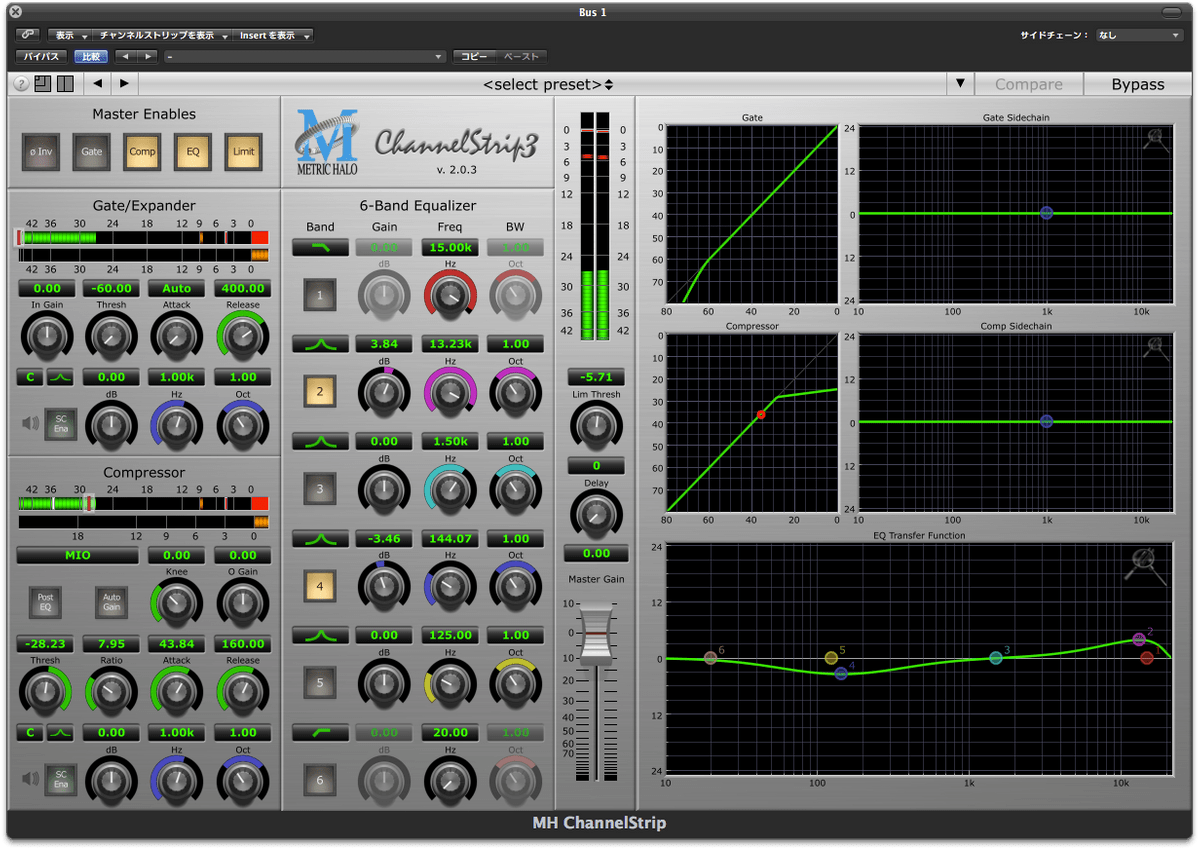Click the Master Gain fader handle
Screen dimensions: 1200x850
[596, 634]
